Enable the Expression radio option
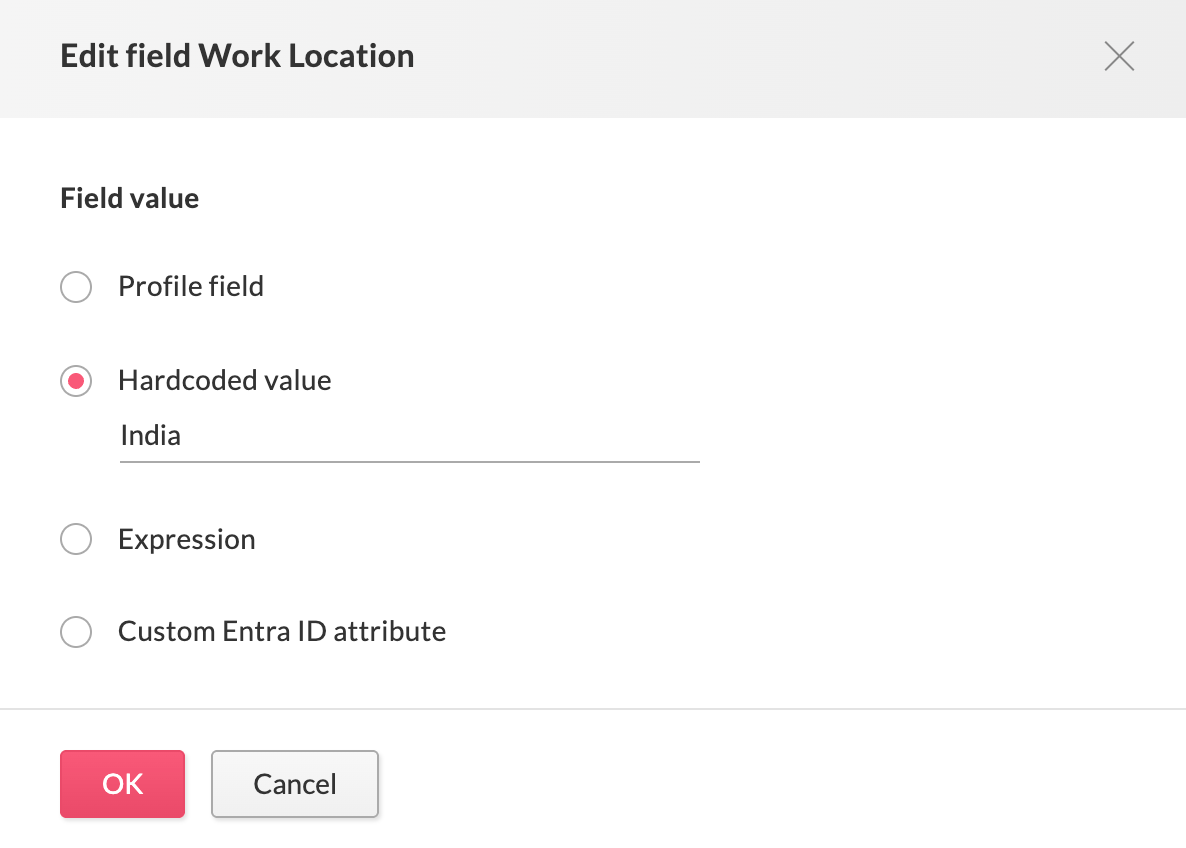1186x848 pixels. [x=76, y=540]
